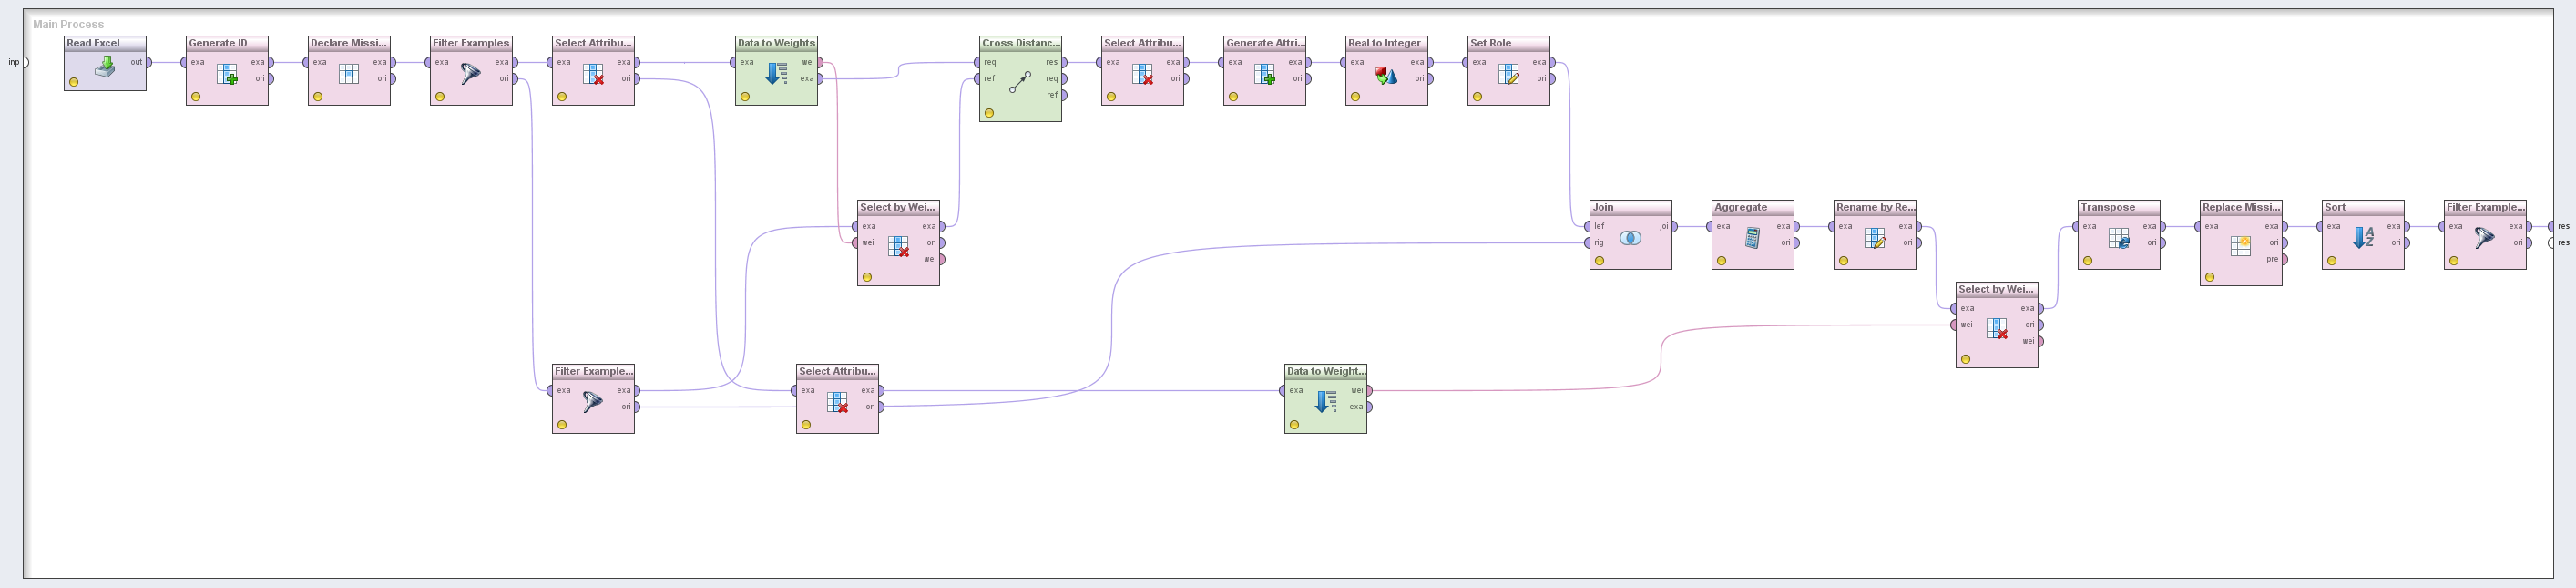Click the Generate Attributes operator icon
2576x588 pixels.
1264,75
